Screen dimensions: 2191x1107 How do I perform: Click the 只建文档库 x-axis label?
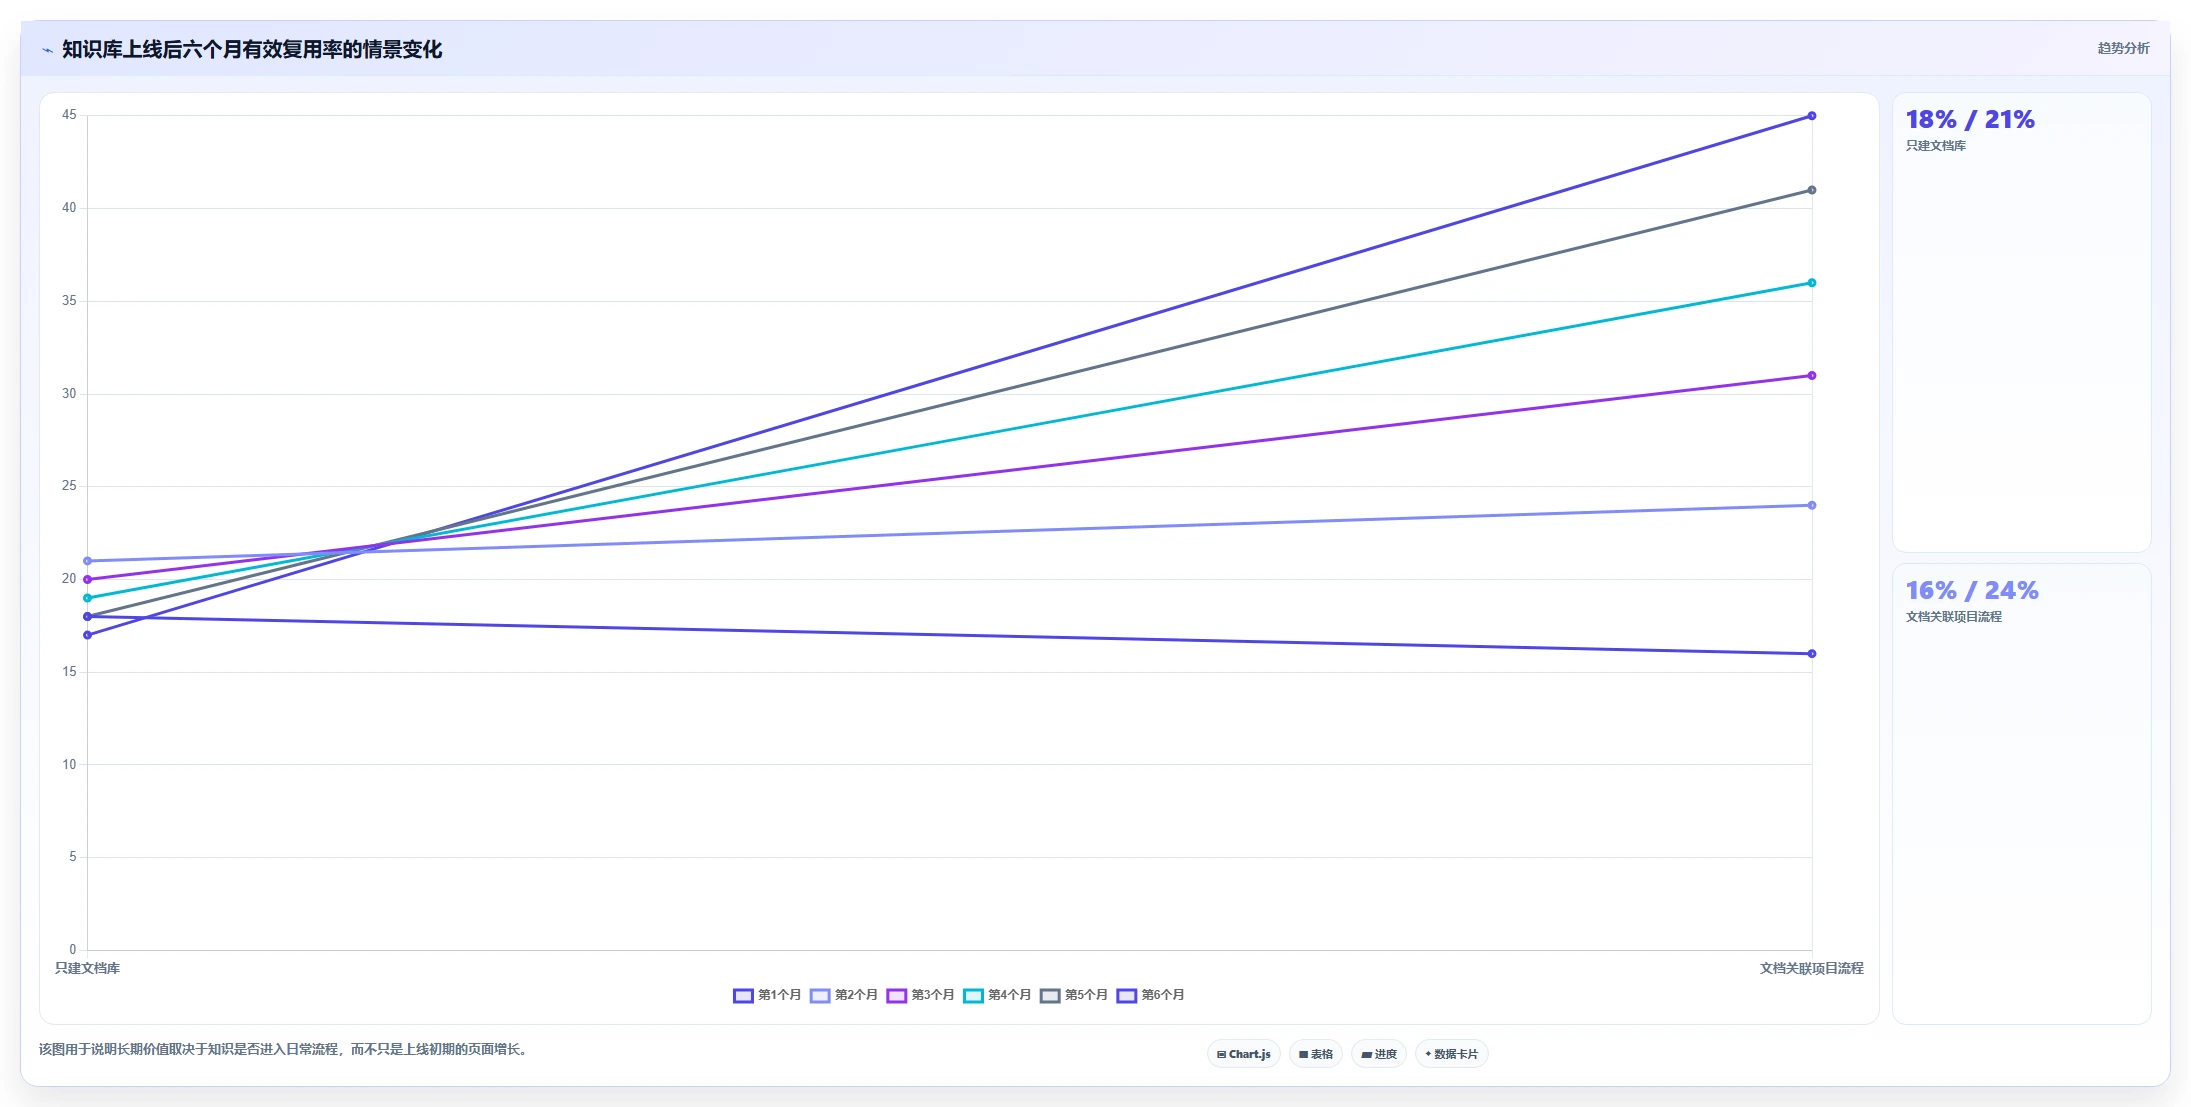(x=87, y=968)
